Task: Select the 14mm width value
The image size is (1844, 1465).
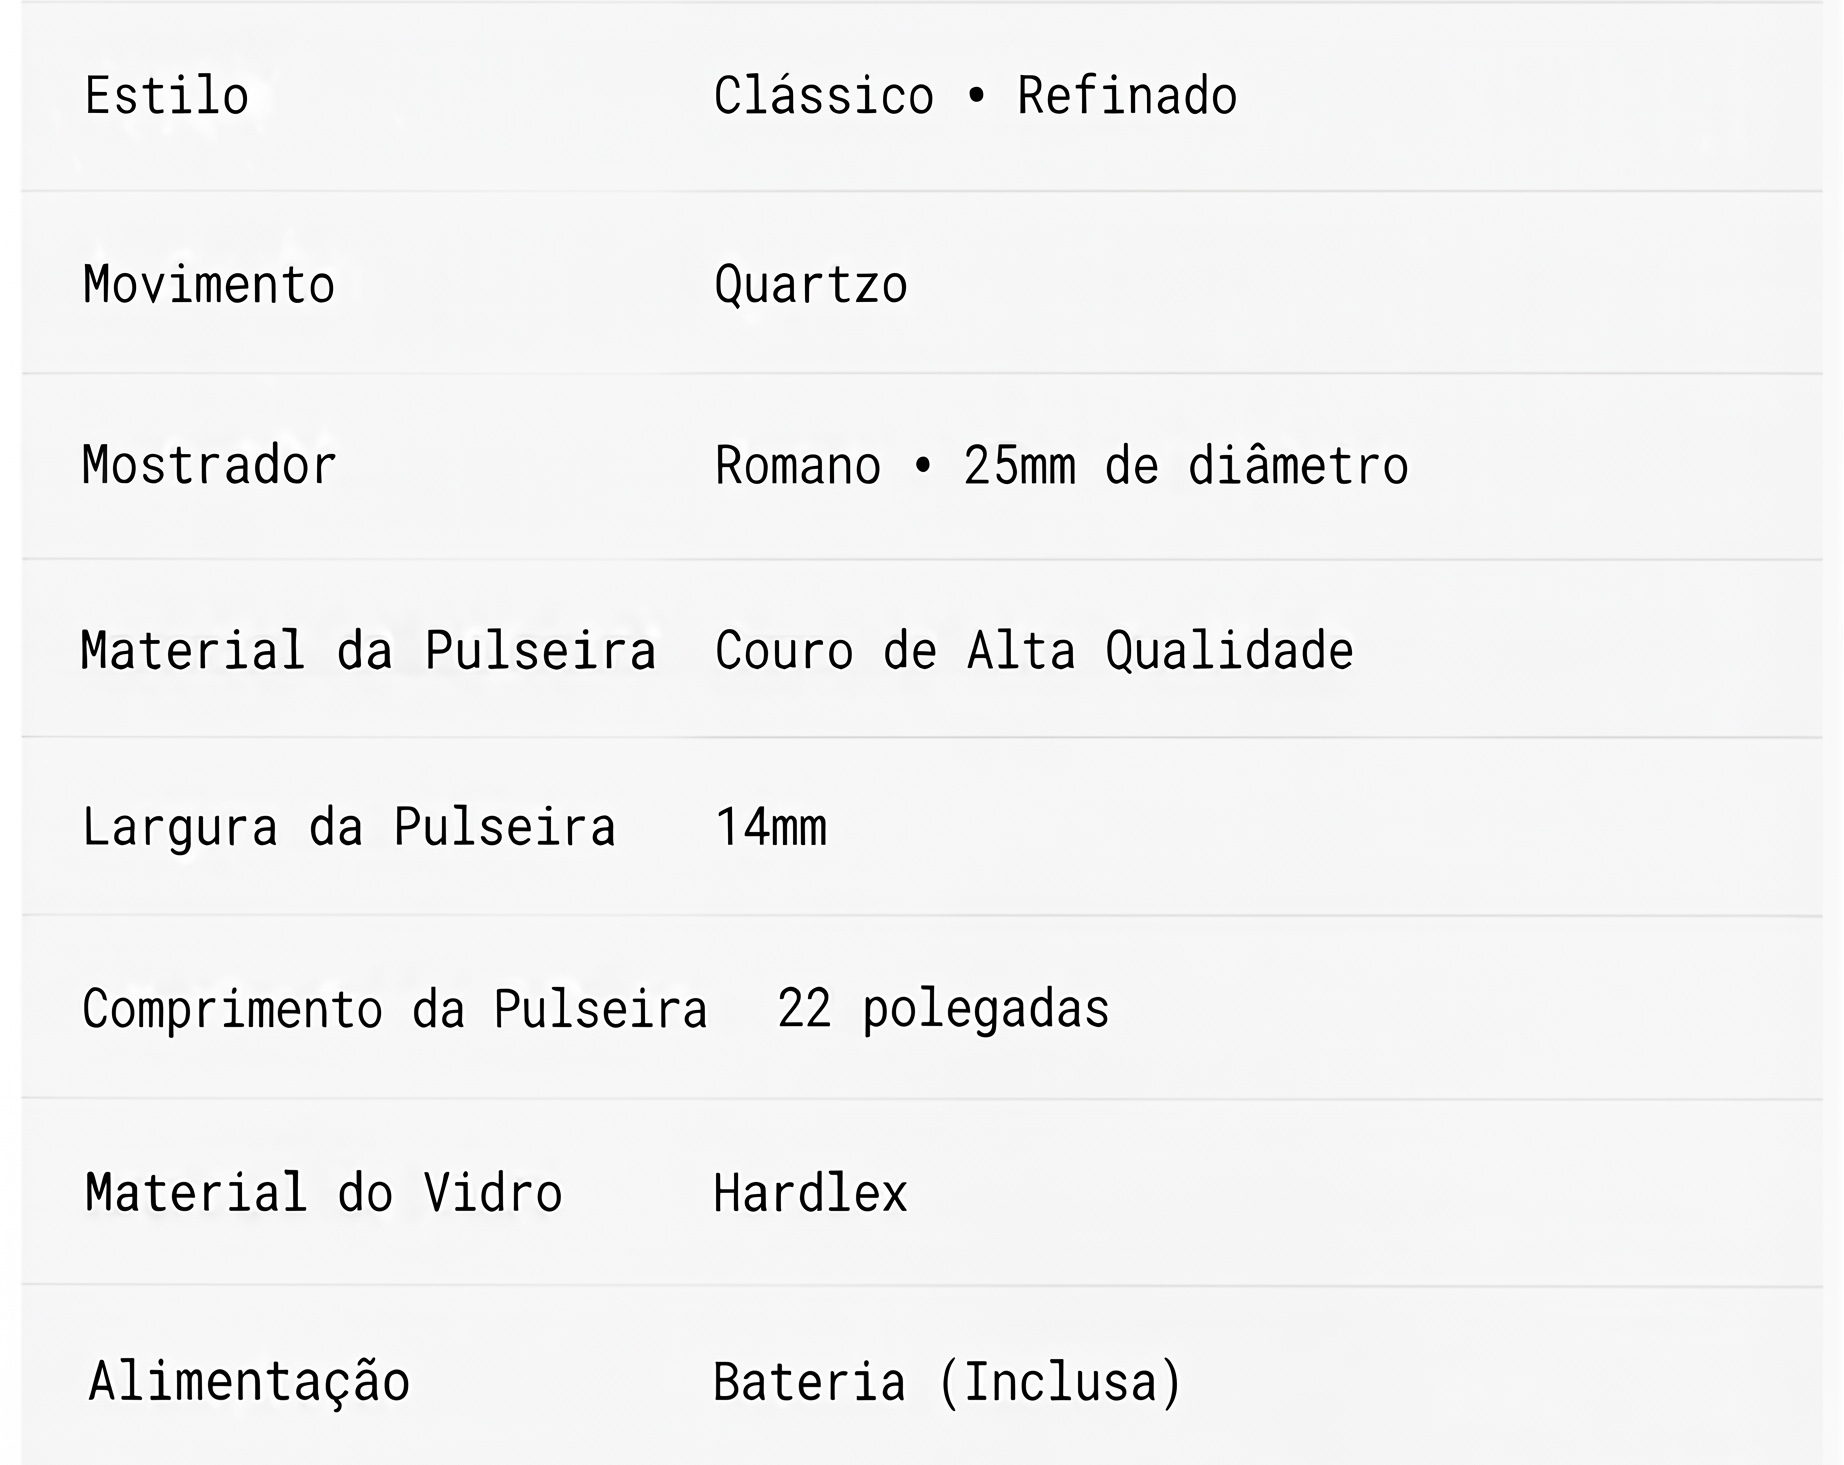Action: tap(771, 828)
